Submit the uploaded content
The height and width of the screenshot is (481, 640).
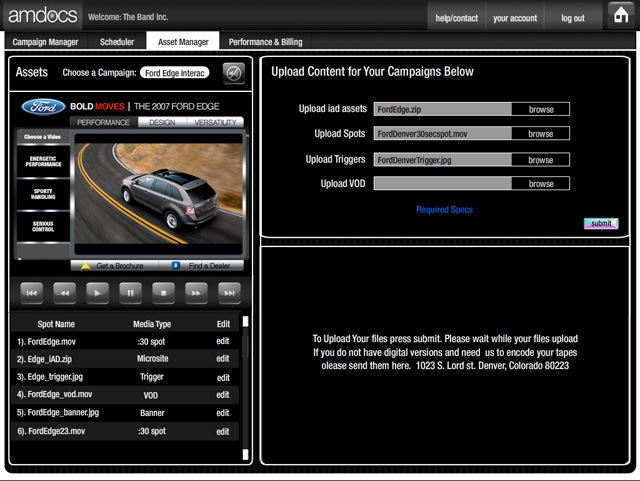point(601,223)
